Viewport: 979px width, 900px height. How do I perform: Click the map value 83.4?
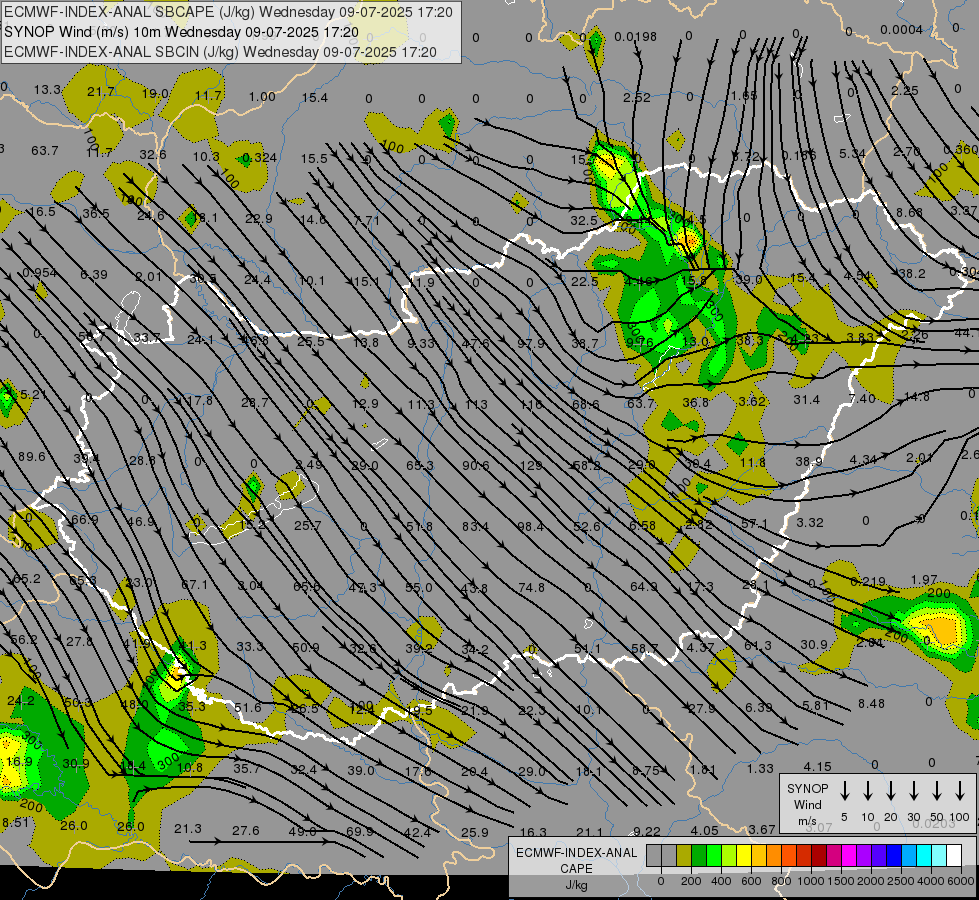(x=476, y=527)
